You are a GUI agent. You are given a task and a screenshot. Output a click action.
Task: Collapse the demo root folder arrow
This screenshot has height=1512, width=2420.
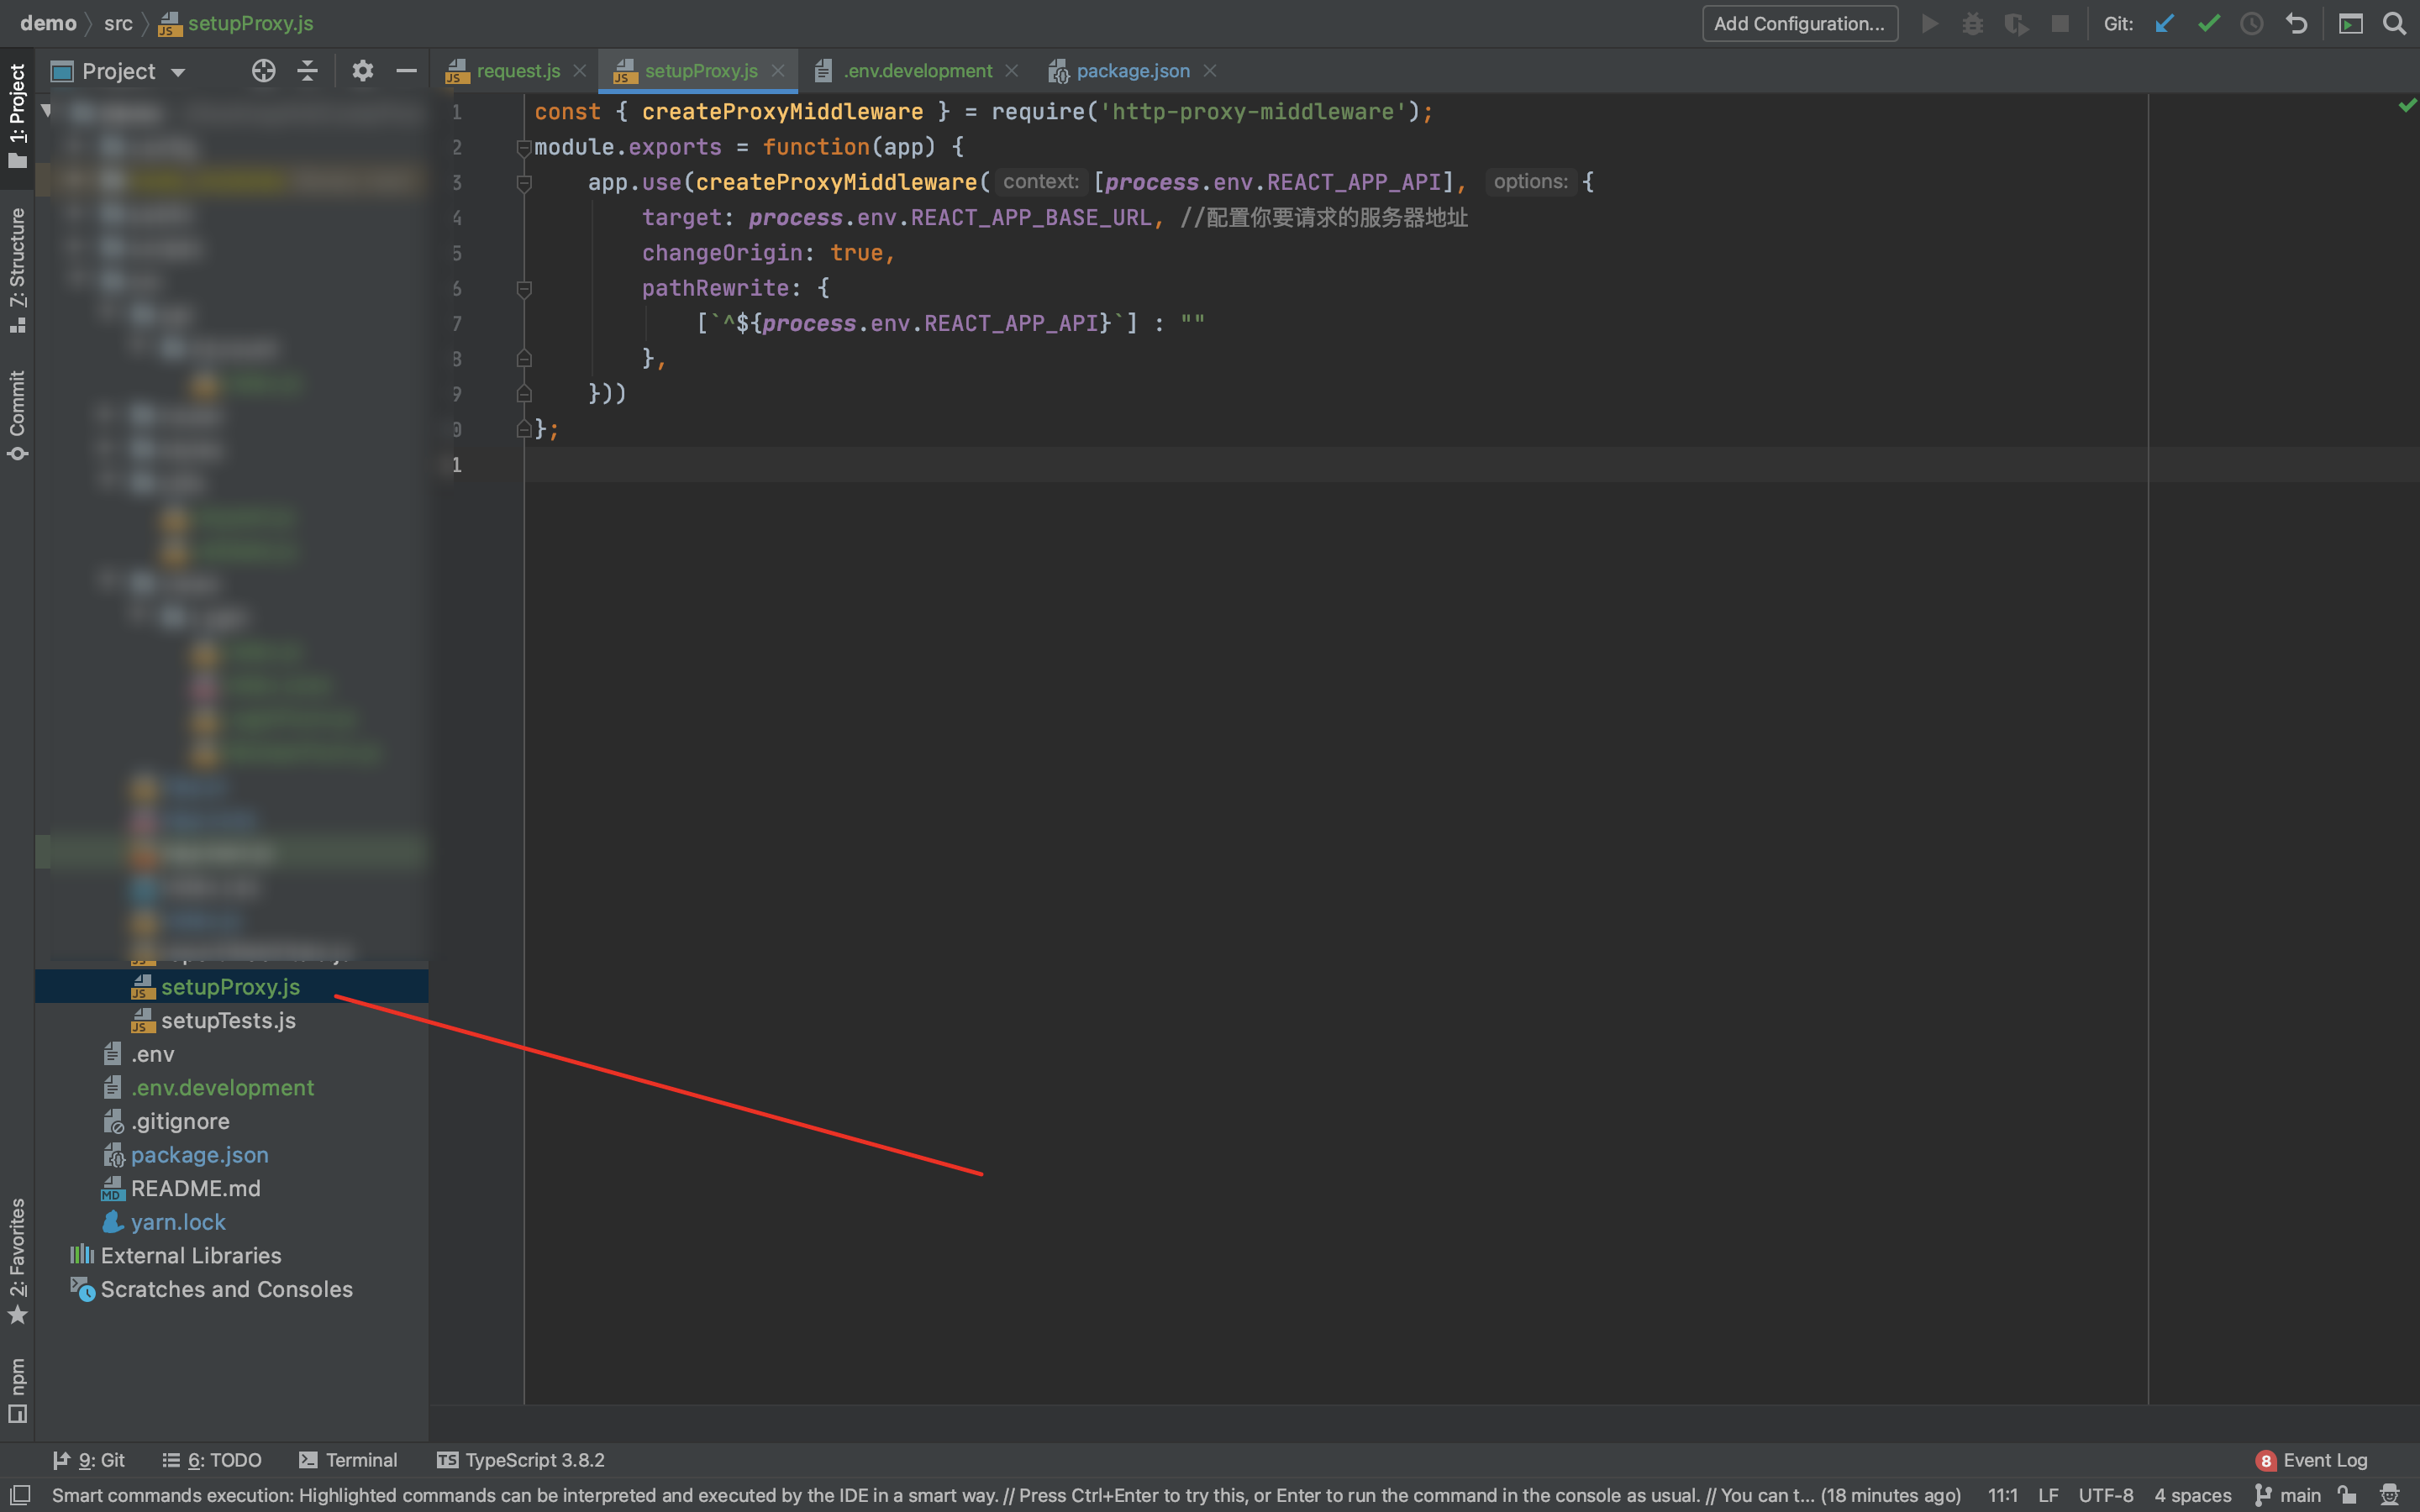point(46,110)
